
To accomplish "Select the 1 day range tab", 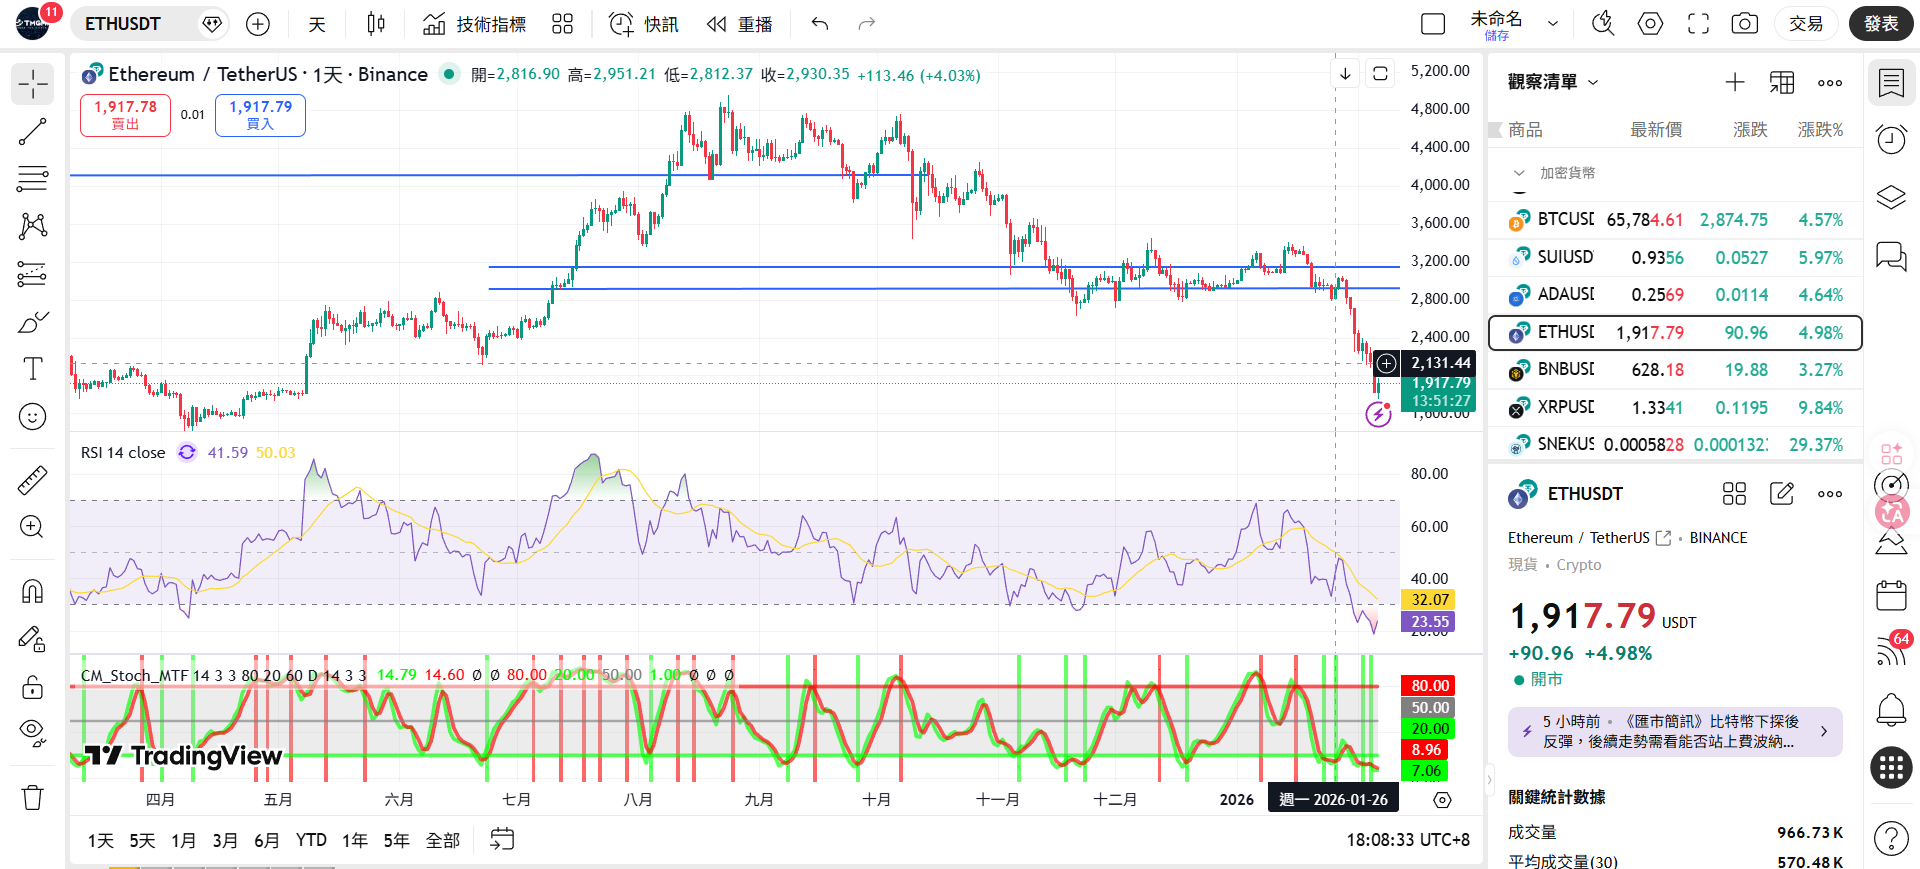I will (101, 841).
